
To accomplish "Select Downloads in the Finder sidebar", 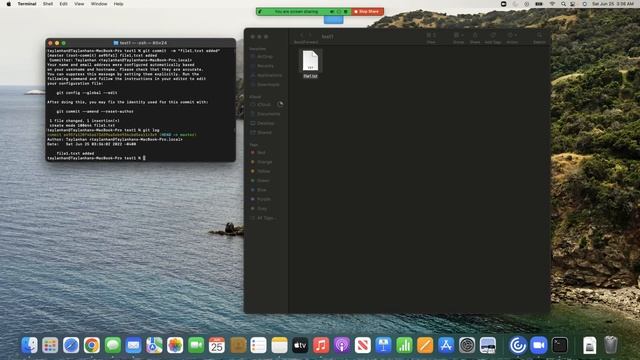I will tap(265, 84).
